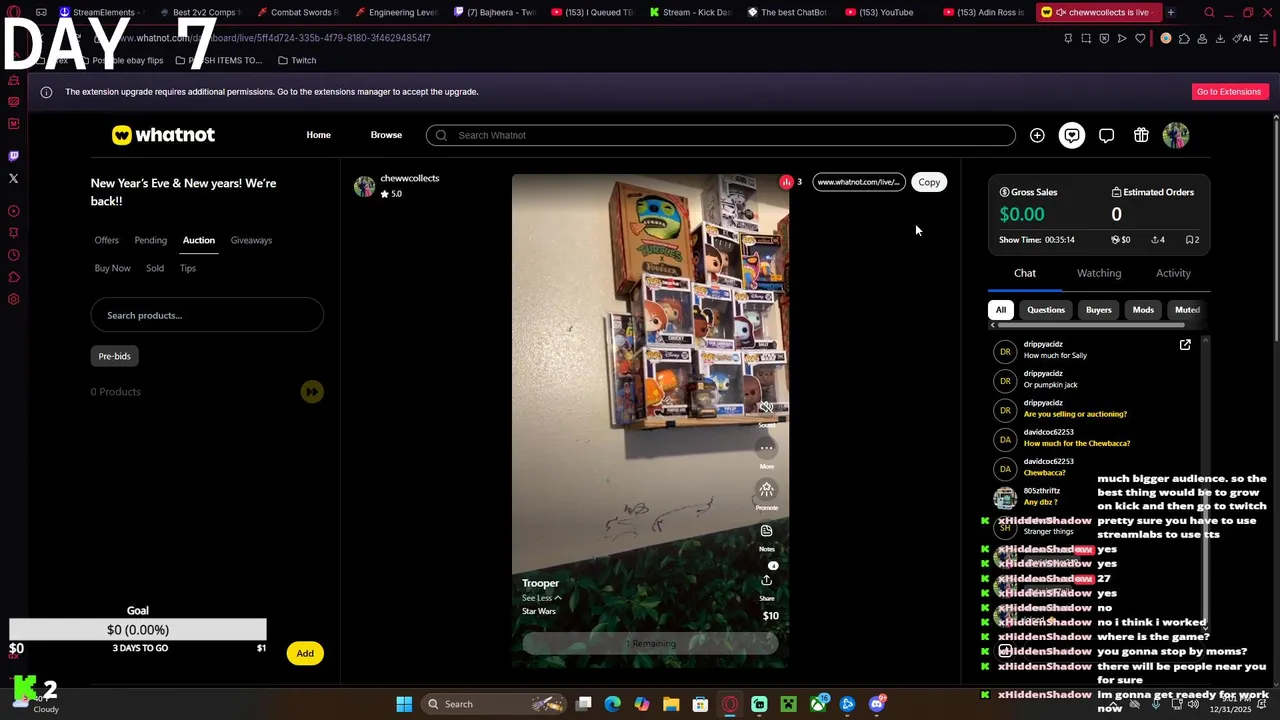Copy the live stream link

coord(929,182)
